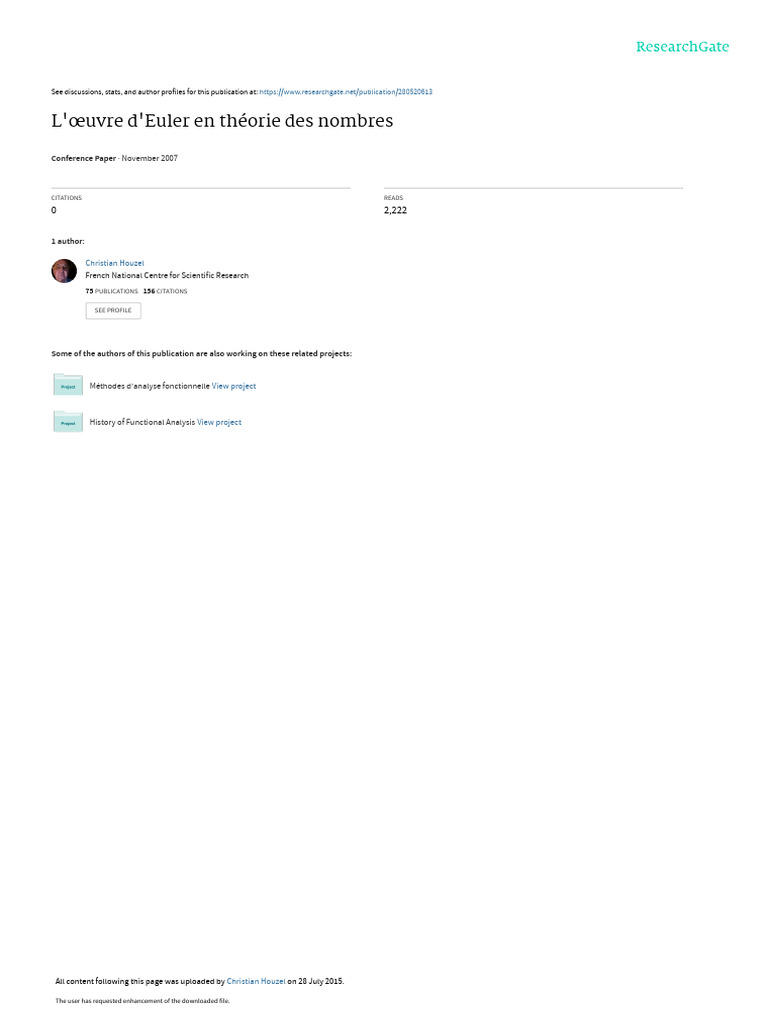The width and height of the screenshot is (768, 1024).
Task: Click the SEE PROFILE button
Action: 113,310
